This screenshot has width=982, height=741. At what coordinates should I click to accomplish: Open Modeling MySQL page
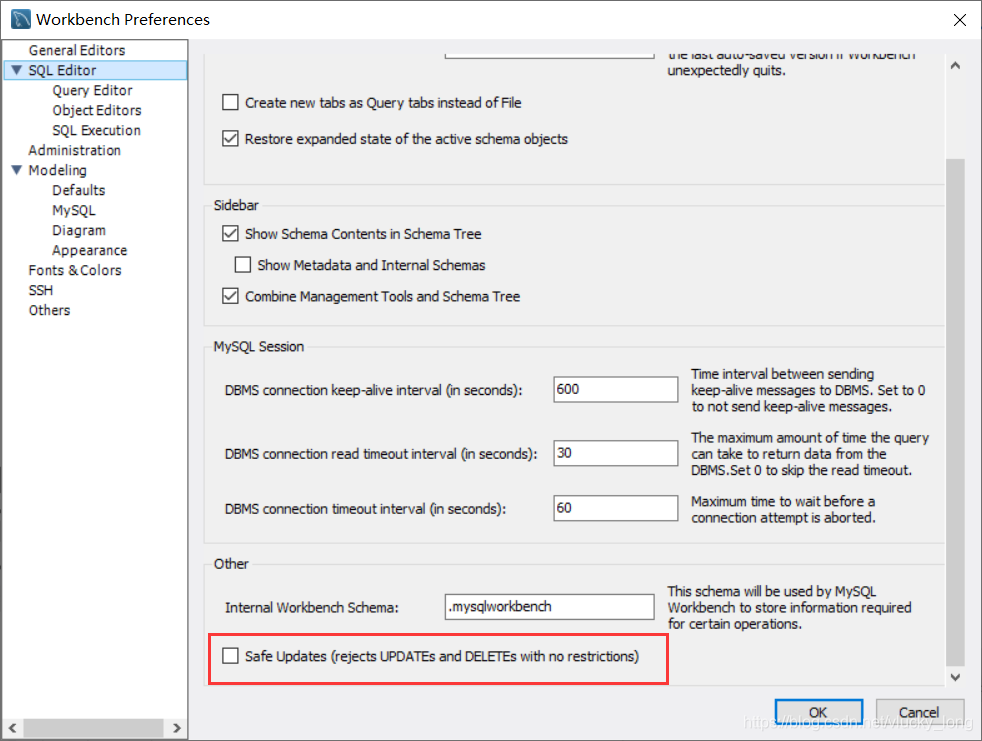74,210
